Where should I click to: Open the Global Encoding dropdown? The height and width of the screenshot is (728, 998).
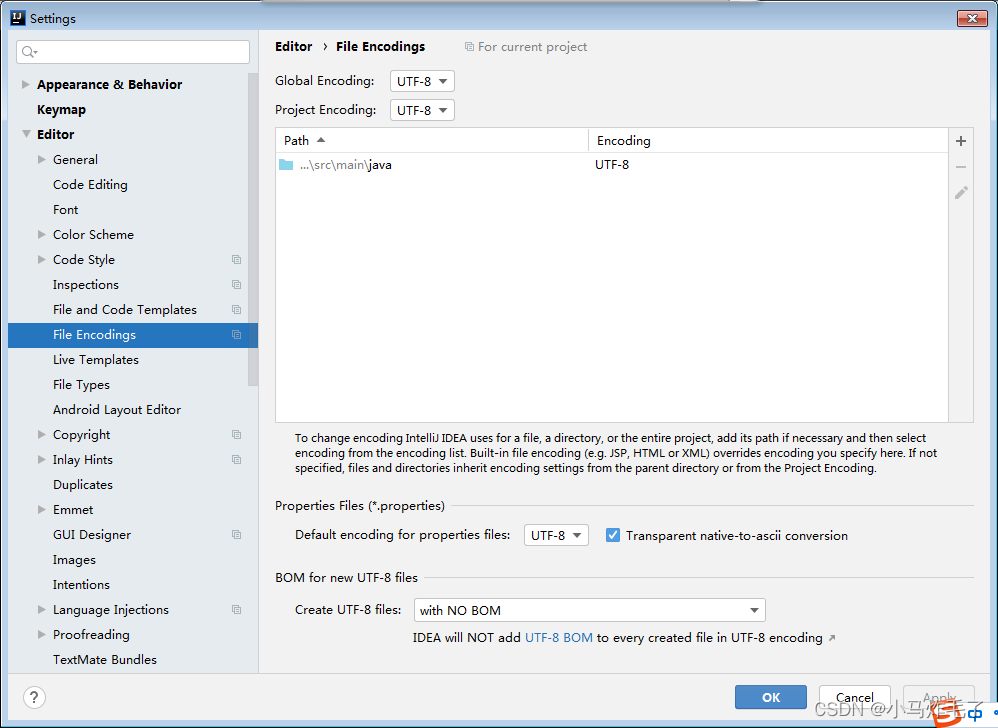422,81
